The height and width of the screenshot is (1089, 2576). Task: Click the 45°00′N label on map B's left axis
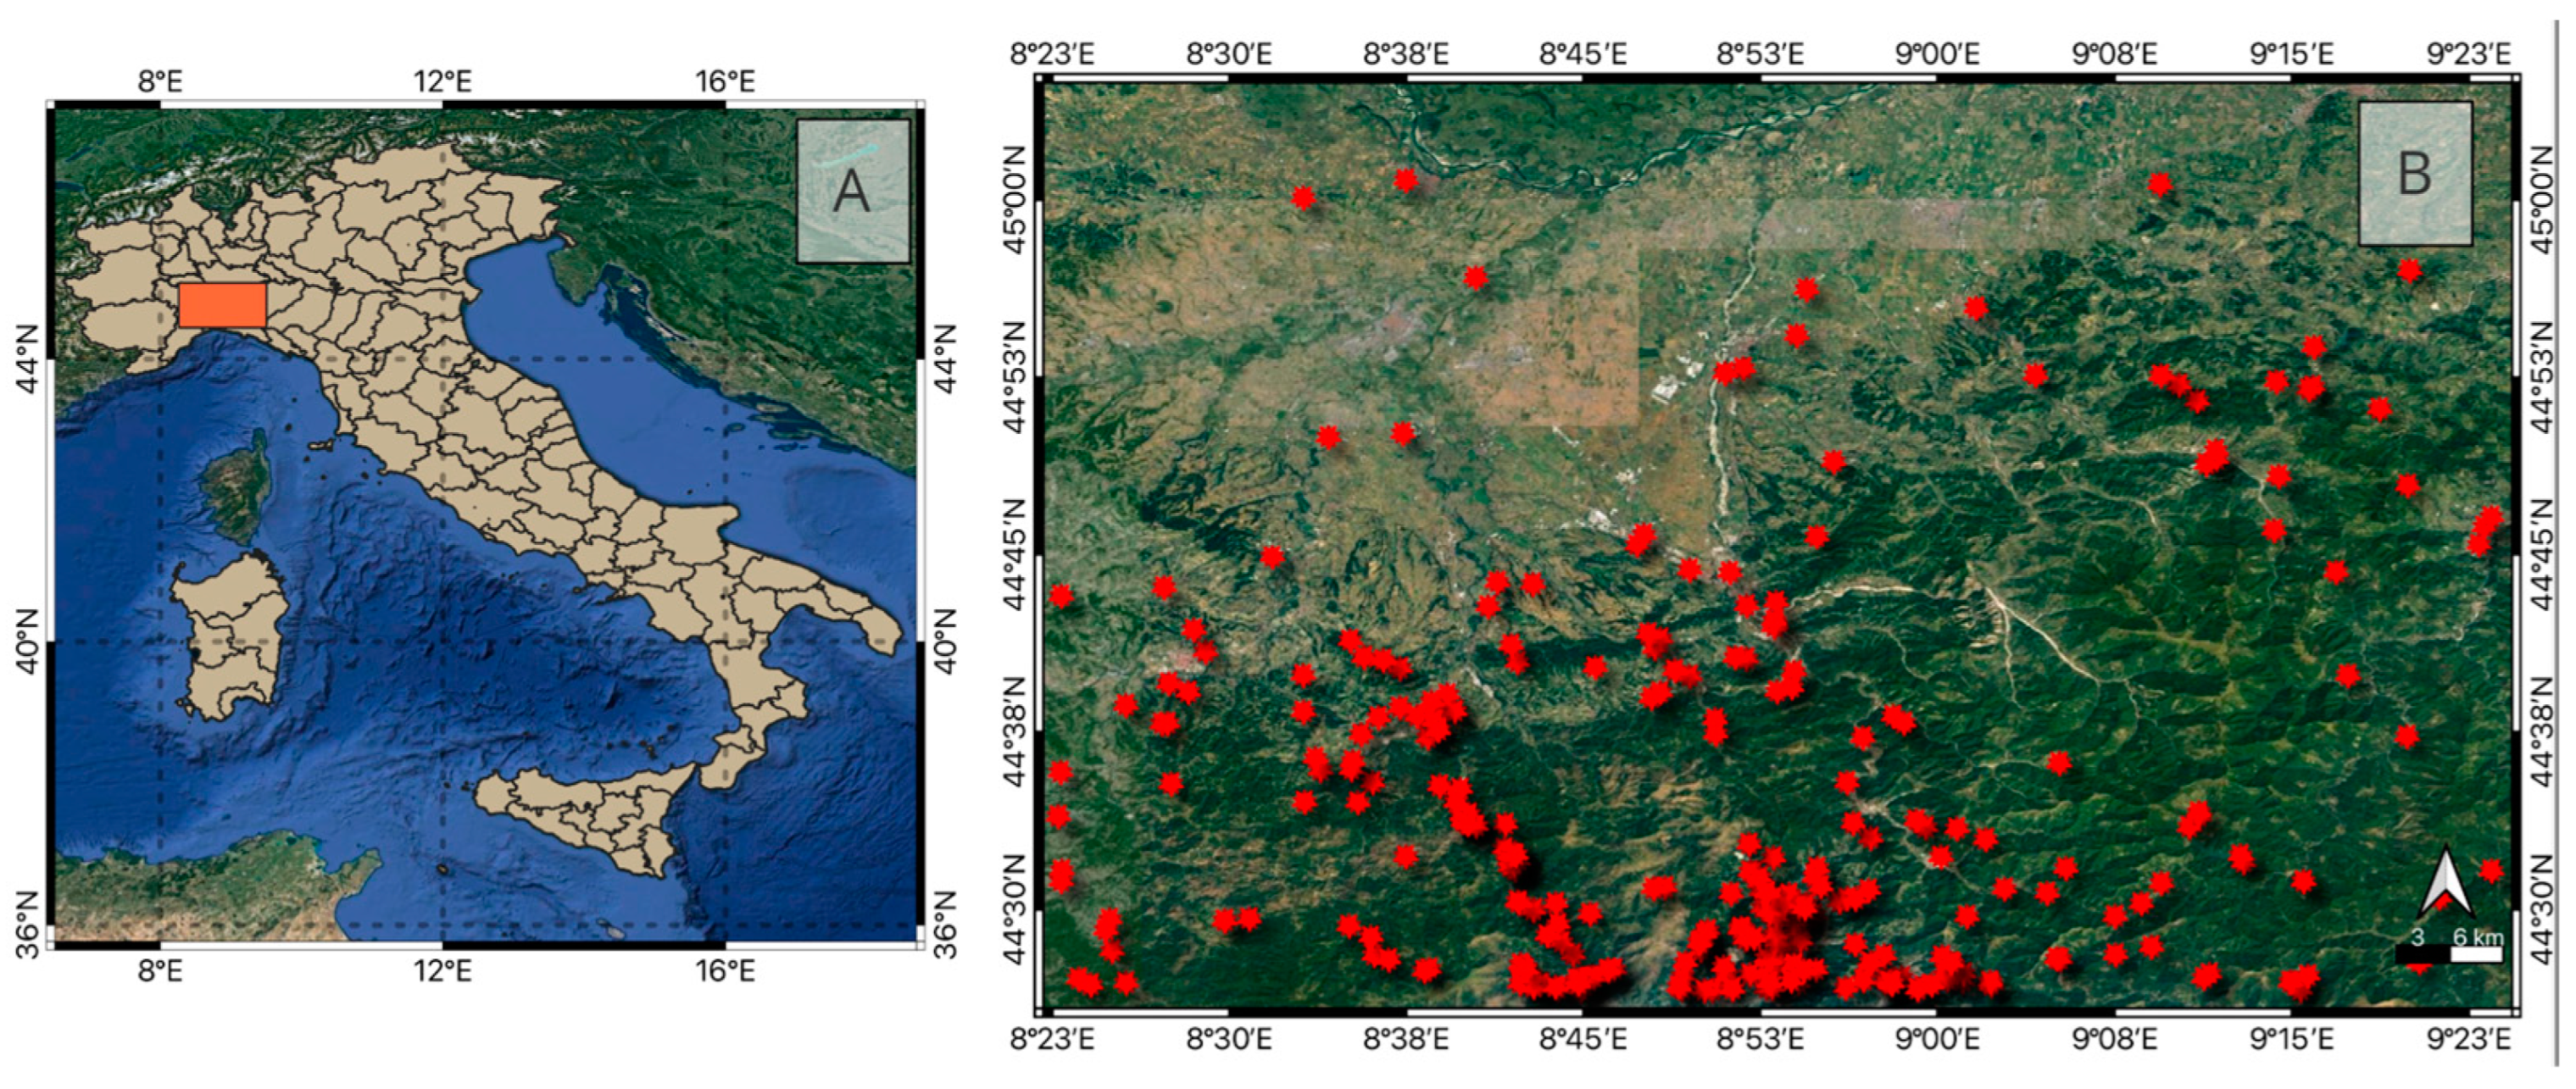point(1014,200)
